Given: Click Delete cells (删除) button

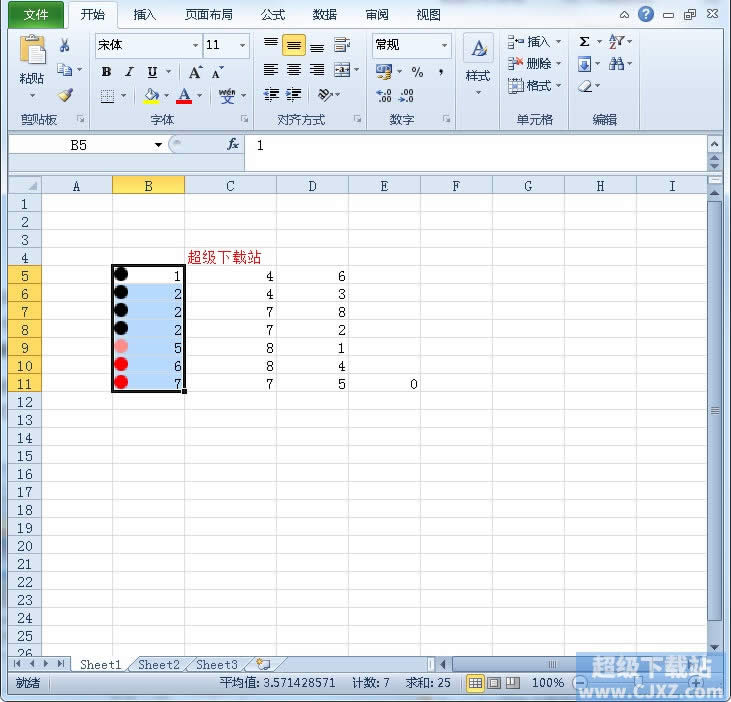Looking at the screenshot, I should (534, 63).
